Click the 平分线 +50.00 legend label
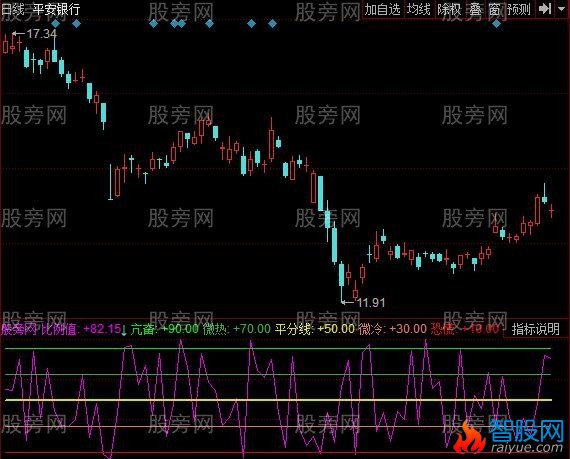Viewport: 570px width, 459px height. pos(314,329)
